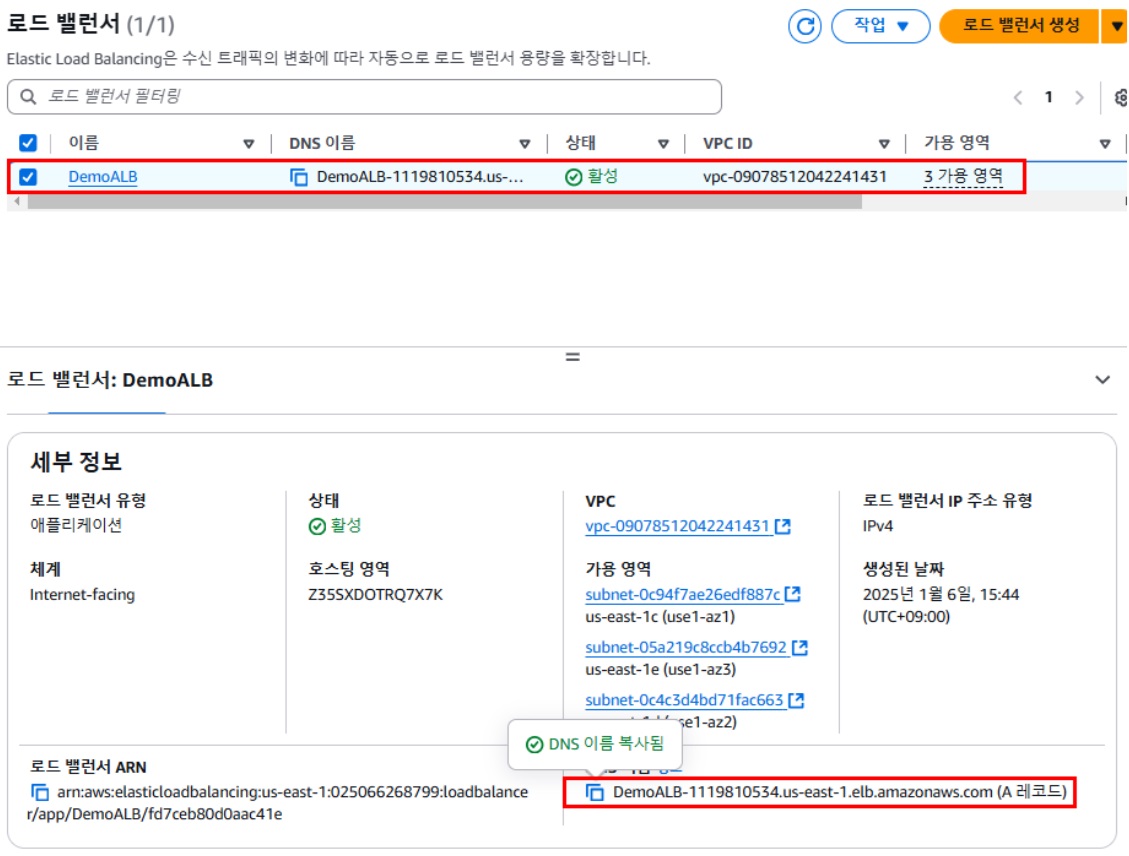Sort by 이름 column arrow
Image resolution: width=1129 pixels, height=856 pixels.
tap(248, 144)
